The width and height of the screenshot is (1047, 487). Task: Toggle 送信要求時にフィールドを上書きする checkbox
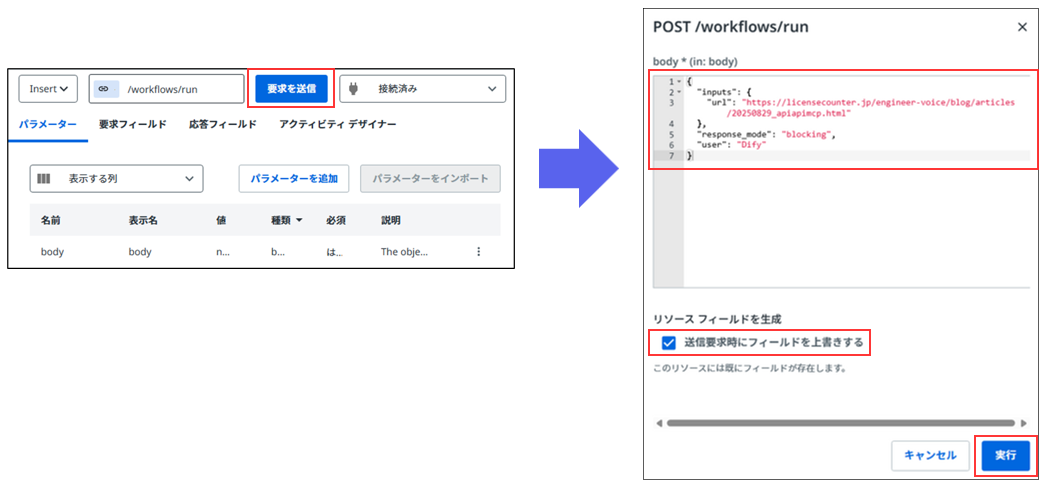coord(669,342)
